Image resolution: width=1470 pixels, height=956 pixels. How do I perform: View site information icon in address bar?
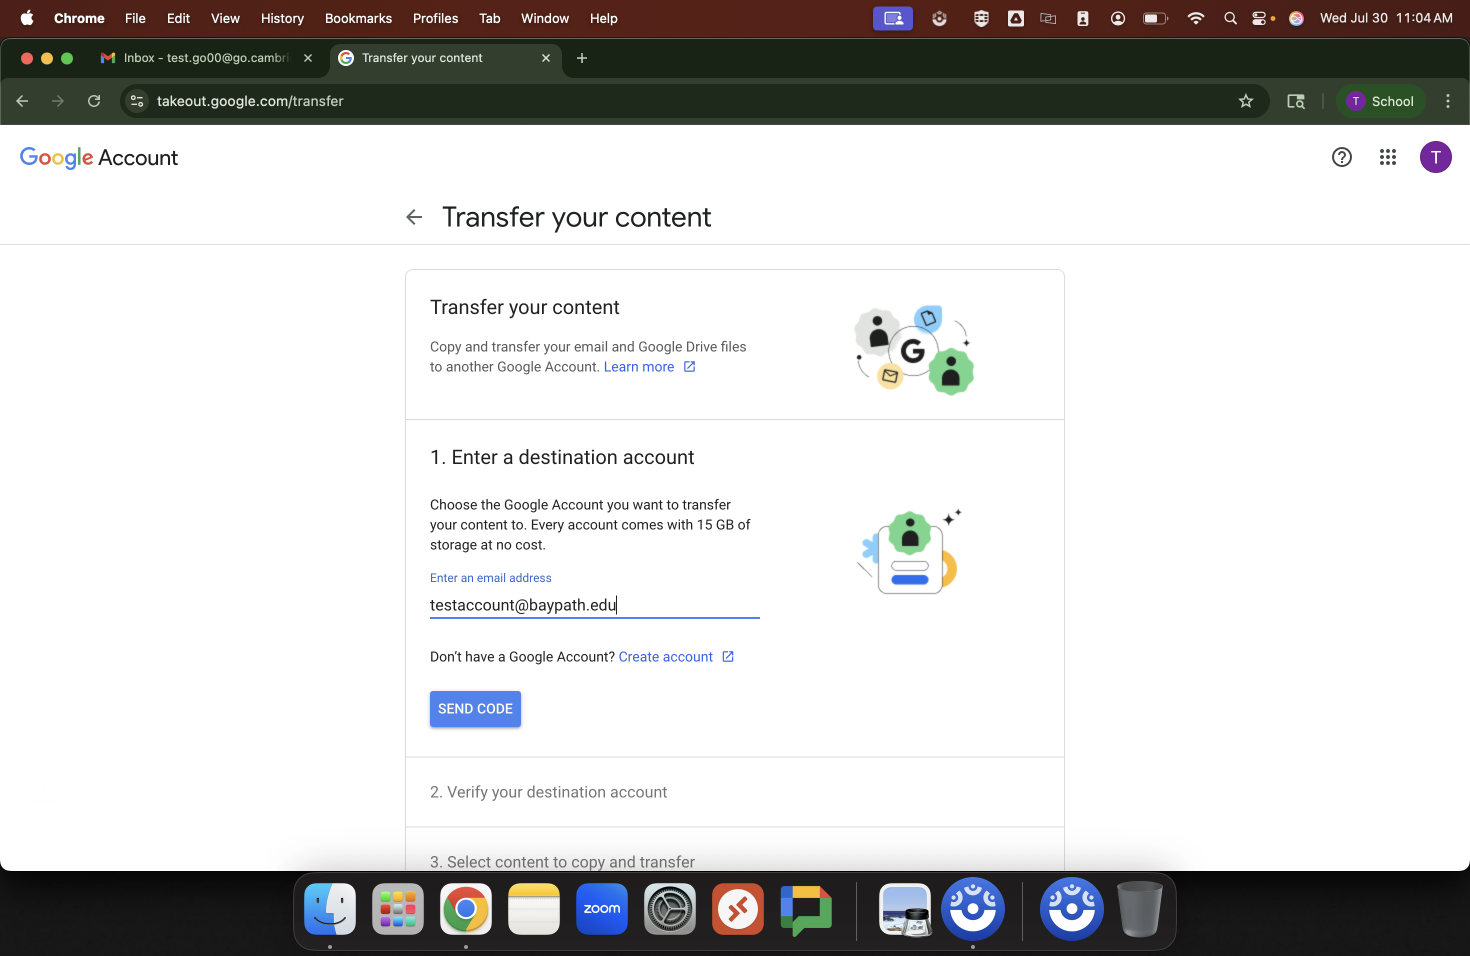click(x=138, y=101)
